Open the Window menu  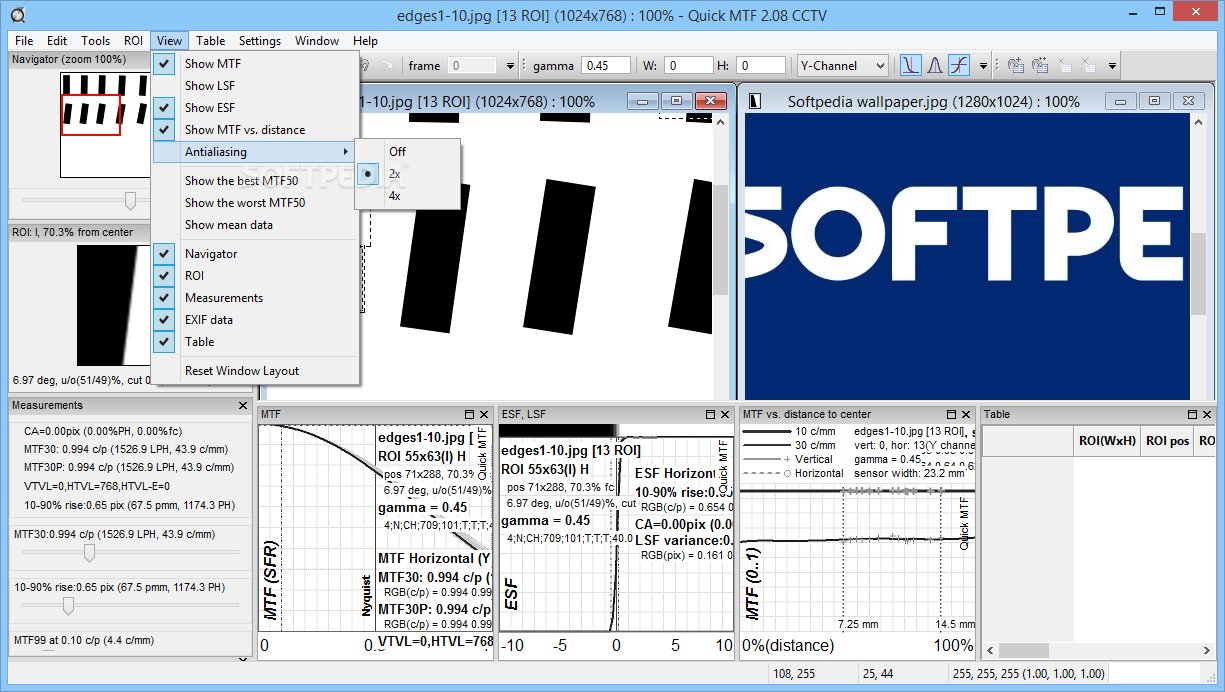[317, 41]
